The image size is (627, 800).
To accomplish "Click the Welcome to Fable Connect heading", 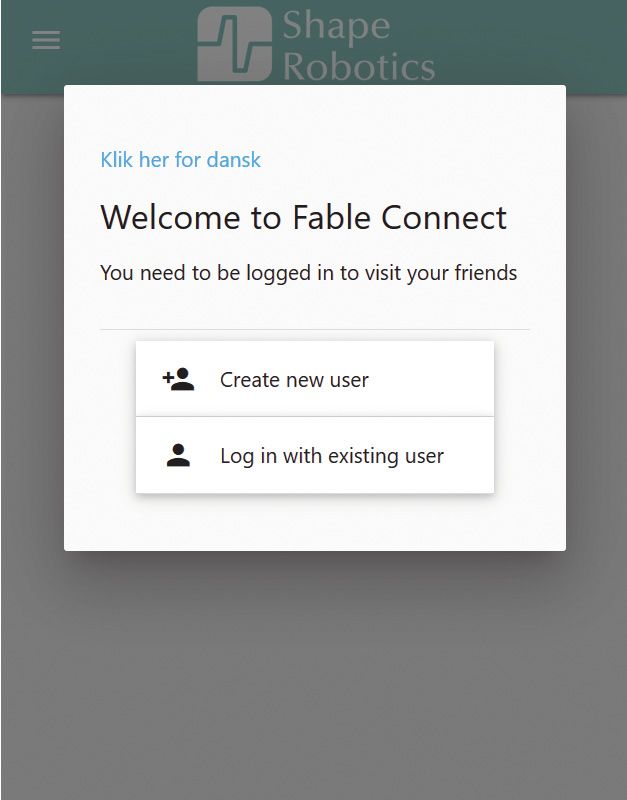I will coord(303,218).
